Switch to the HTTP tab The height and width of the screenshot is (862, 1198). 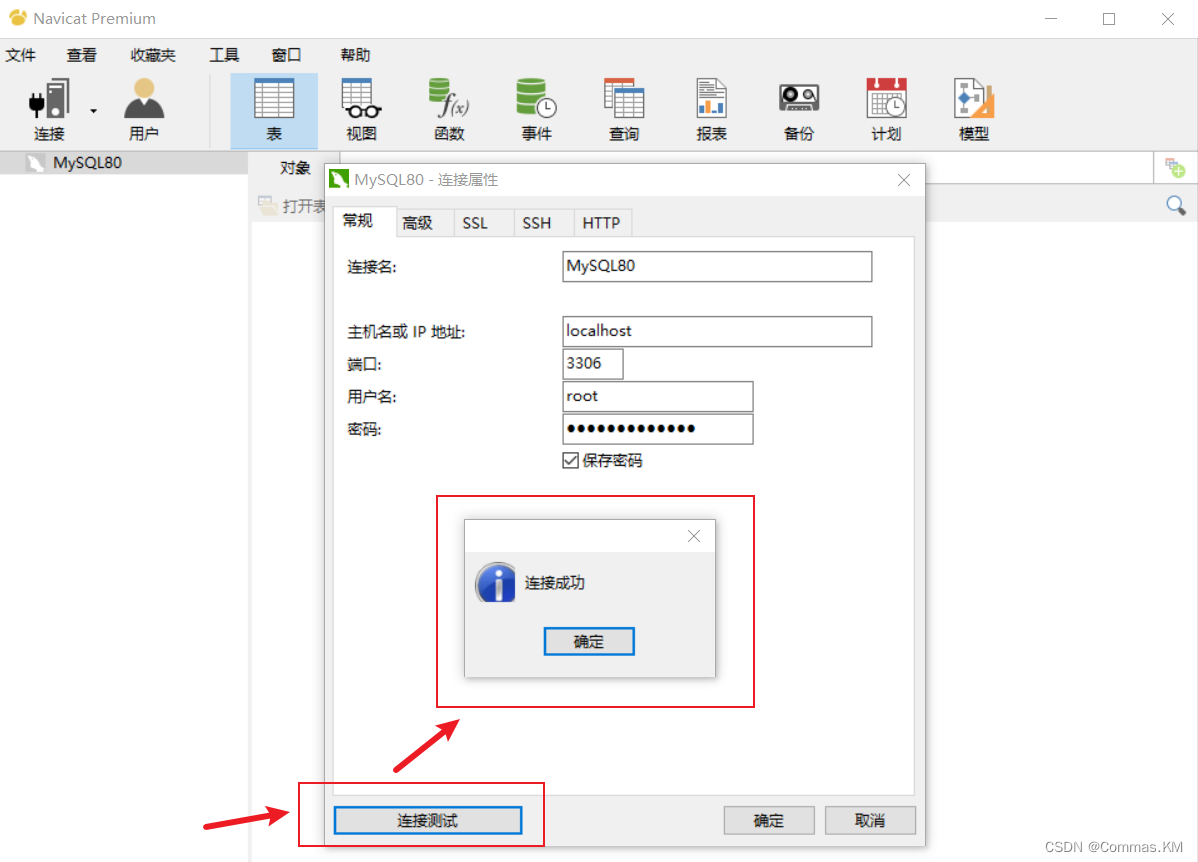(602, 223)
